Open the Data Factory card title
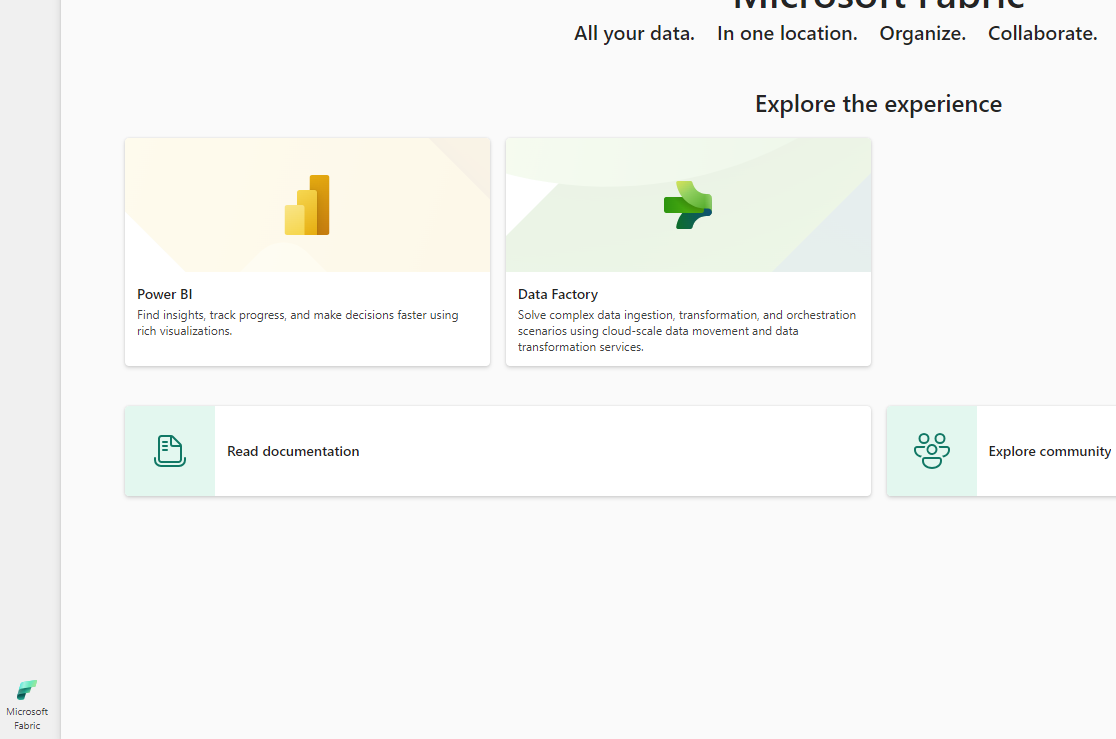The width and height of the screenshot is (1116, 739). (558, 294)
